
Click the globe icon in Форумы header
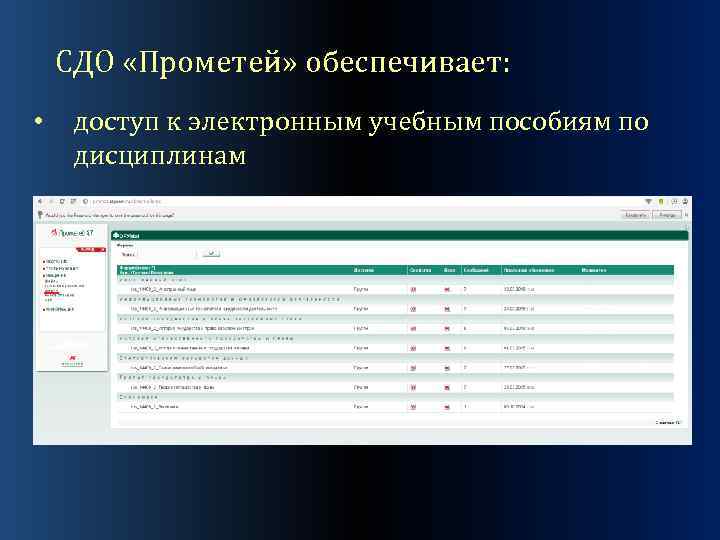coord(116,236)
